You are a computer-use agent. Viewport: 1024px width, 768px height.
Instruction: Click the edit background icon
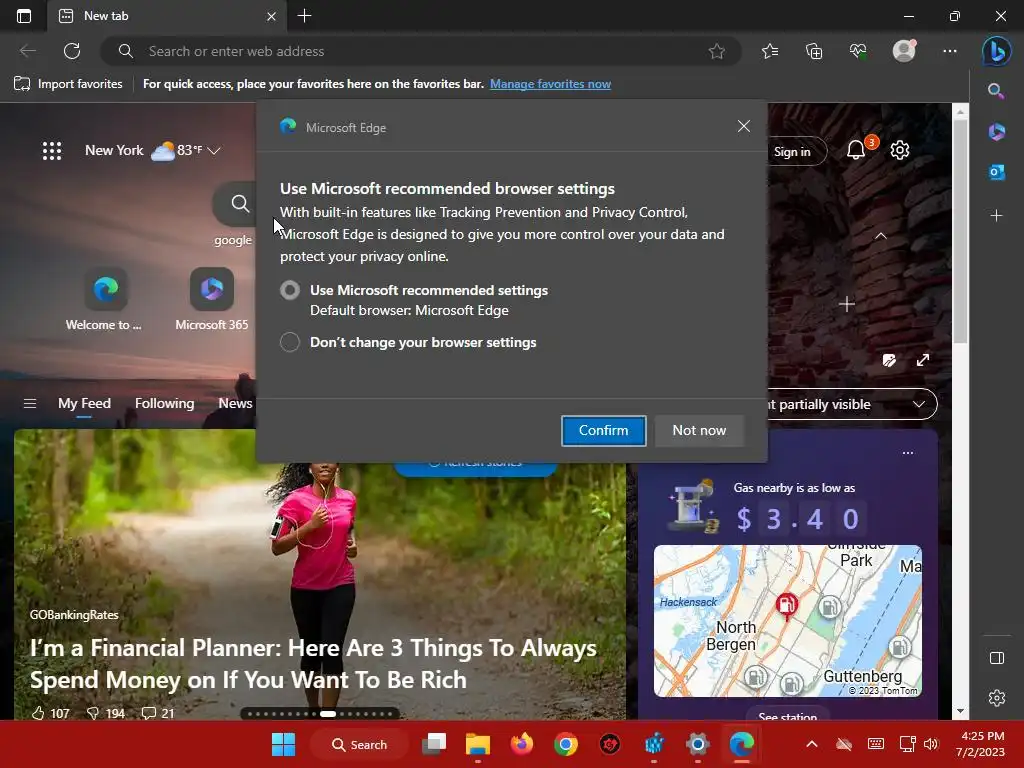(889, 360)
